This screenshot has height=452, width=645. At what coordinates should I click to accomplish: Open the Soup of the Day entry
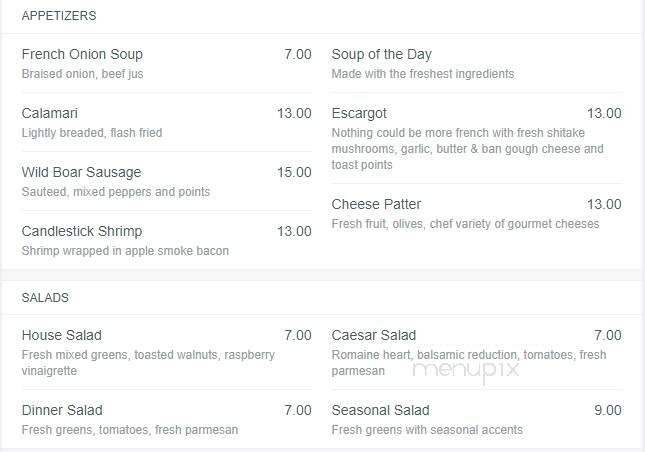tap(381, 54)
